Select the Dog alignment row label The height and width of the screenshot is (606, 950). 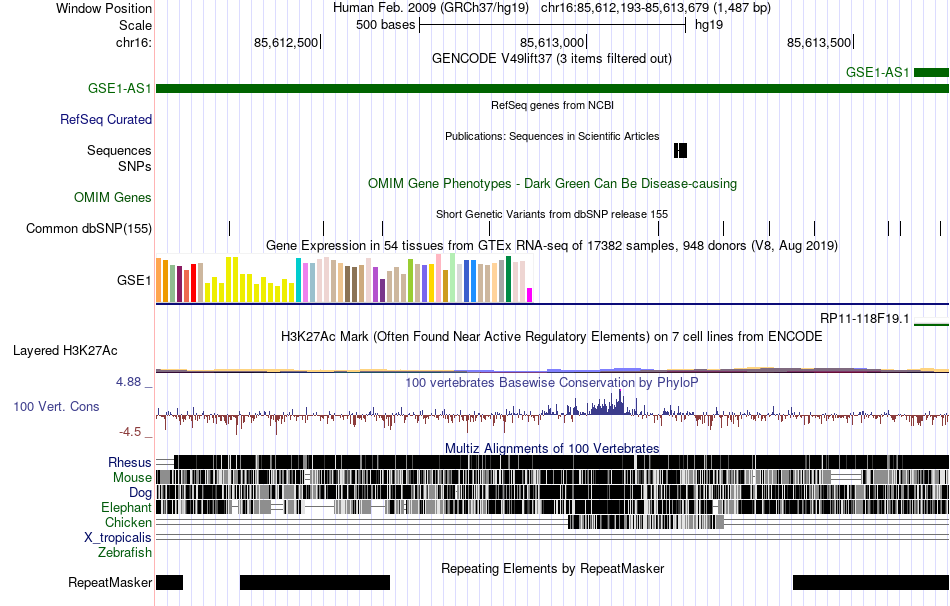coord(140,493)
